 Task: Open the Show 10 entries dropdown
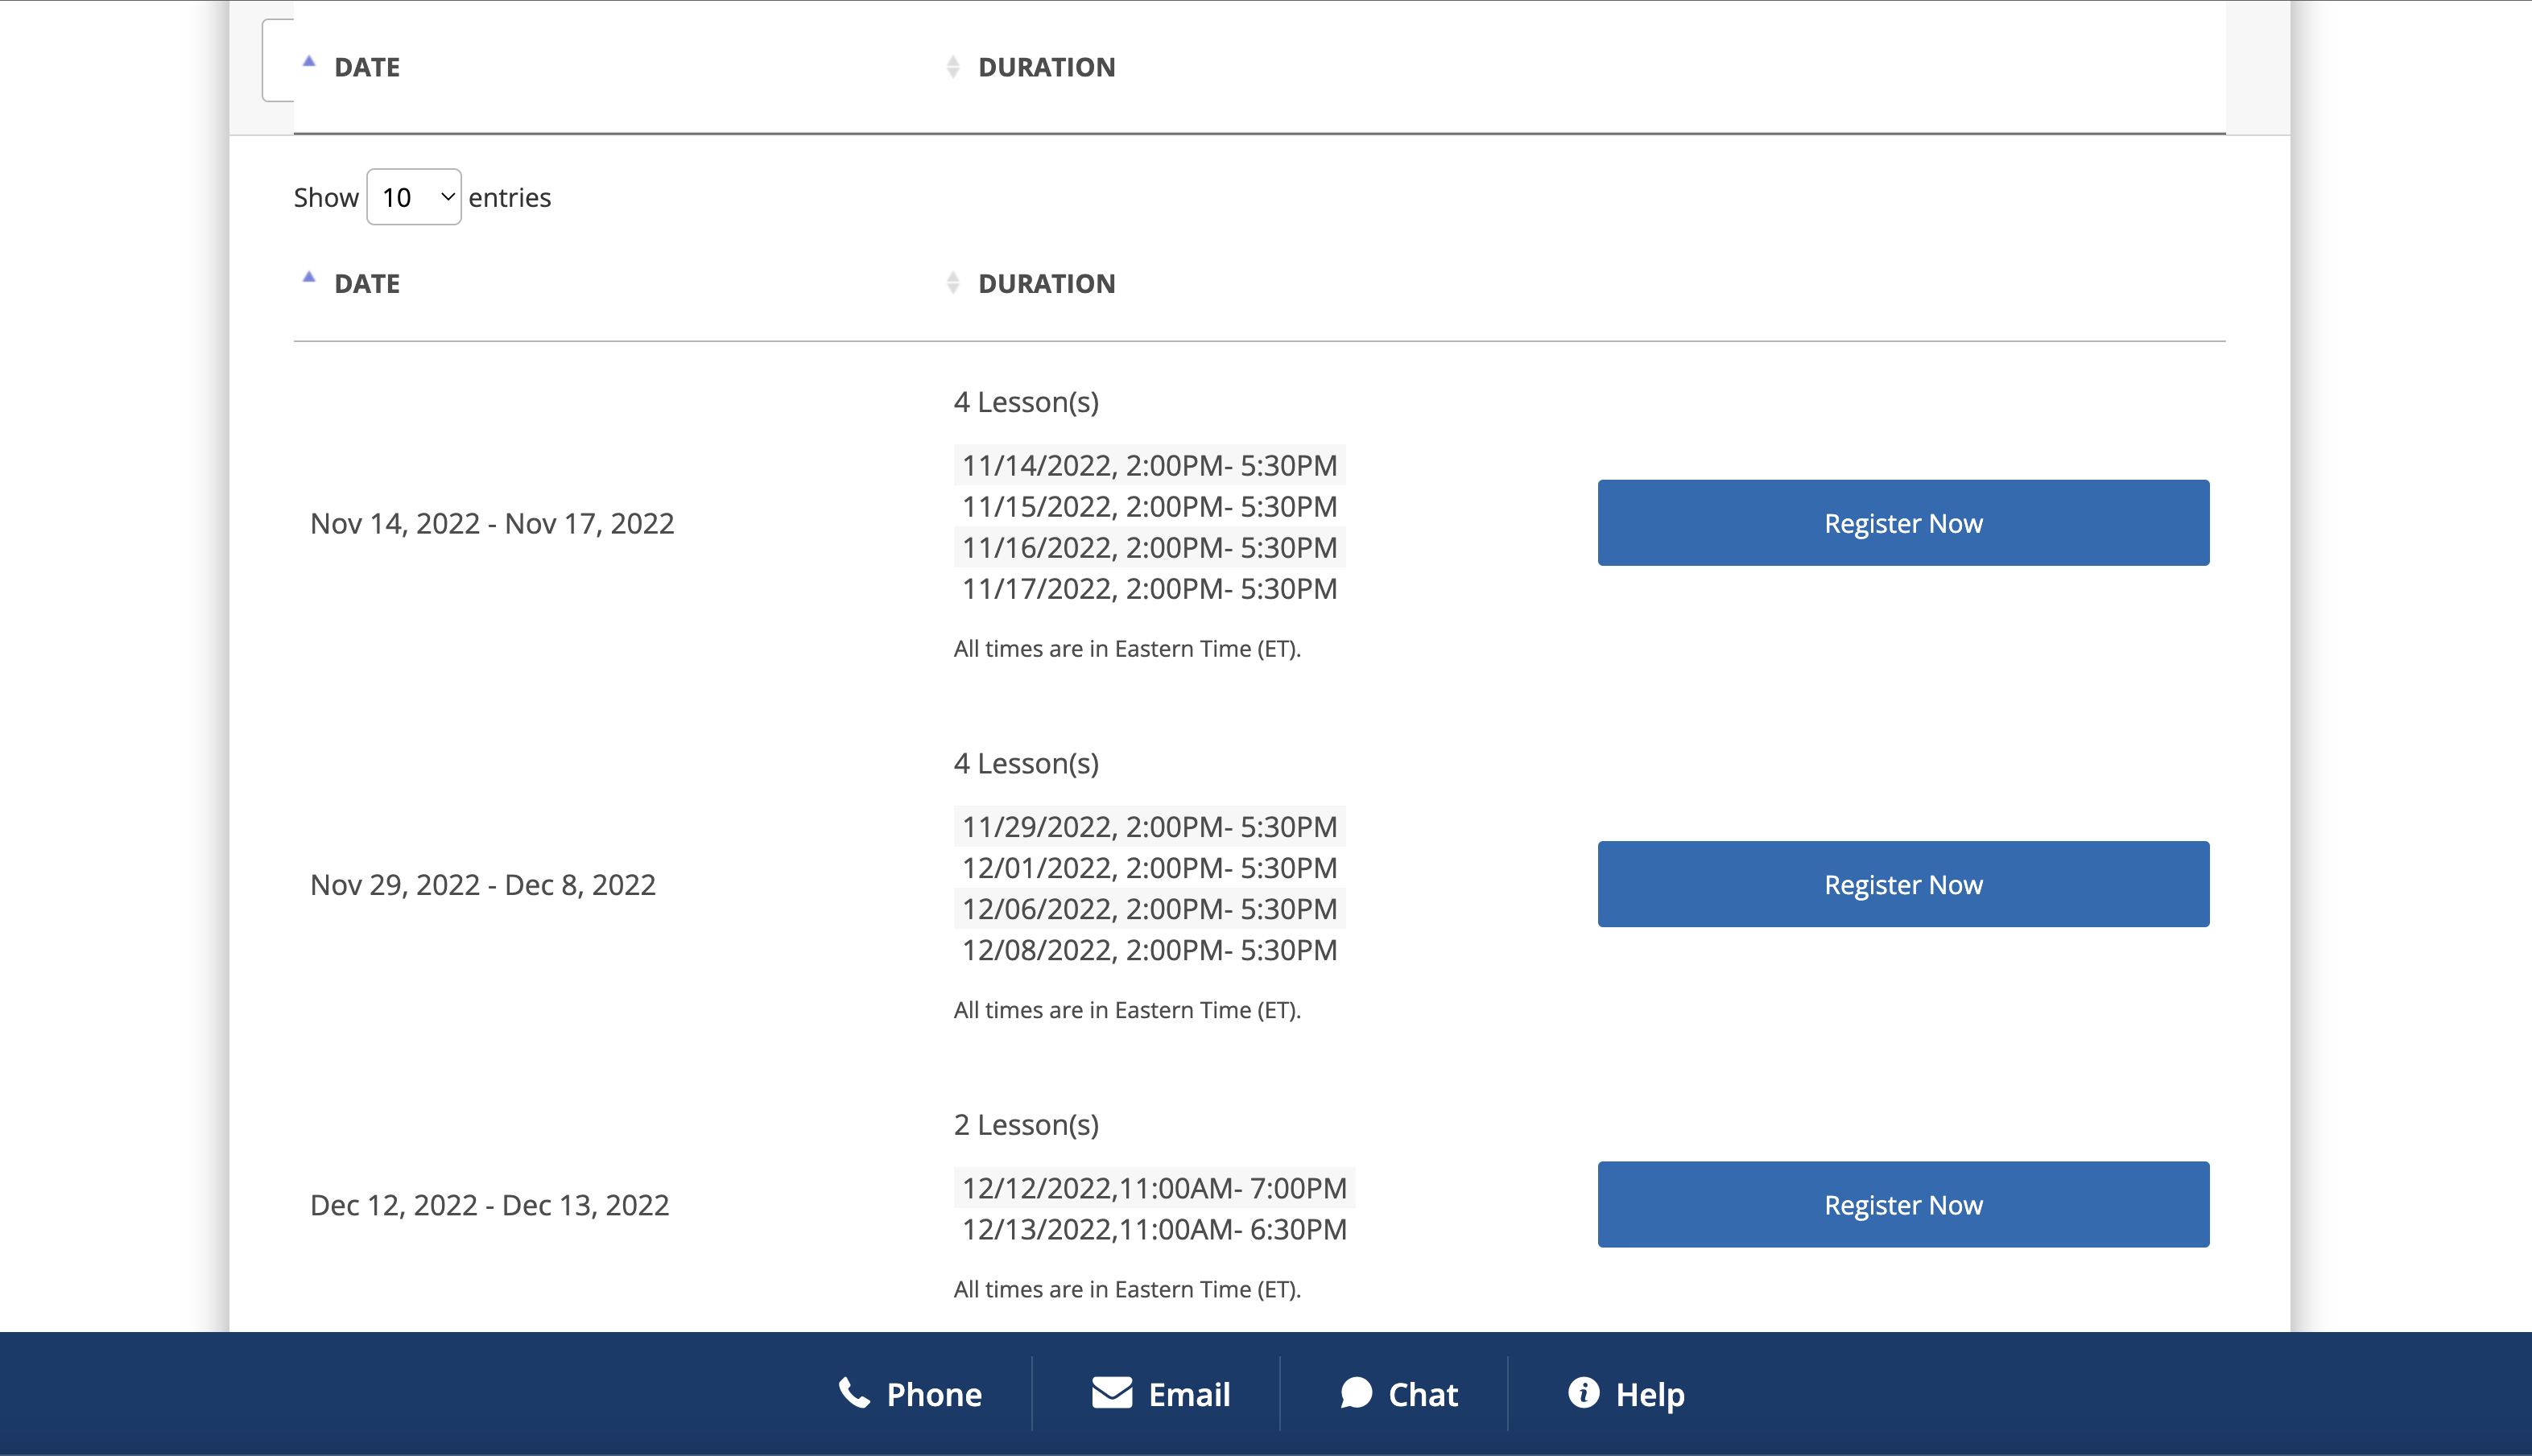(414, 197)
